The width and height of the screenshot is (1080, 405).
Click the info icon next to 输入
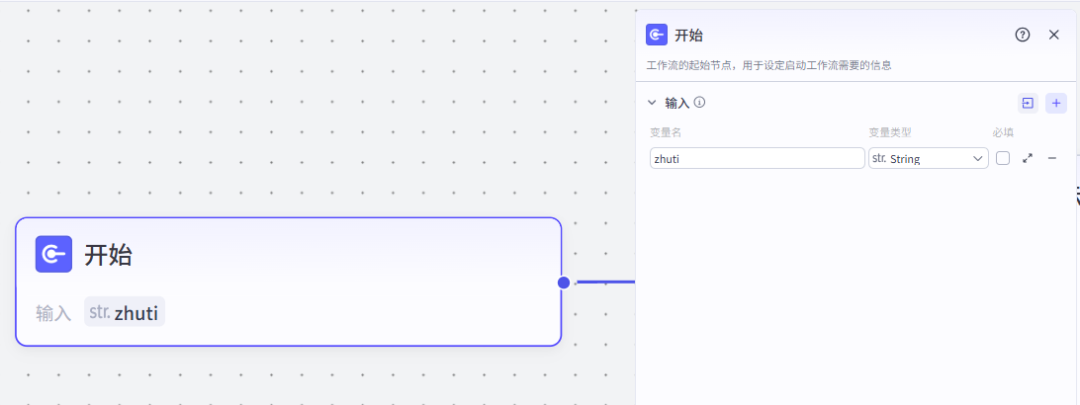[699, 103]
